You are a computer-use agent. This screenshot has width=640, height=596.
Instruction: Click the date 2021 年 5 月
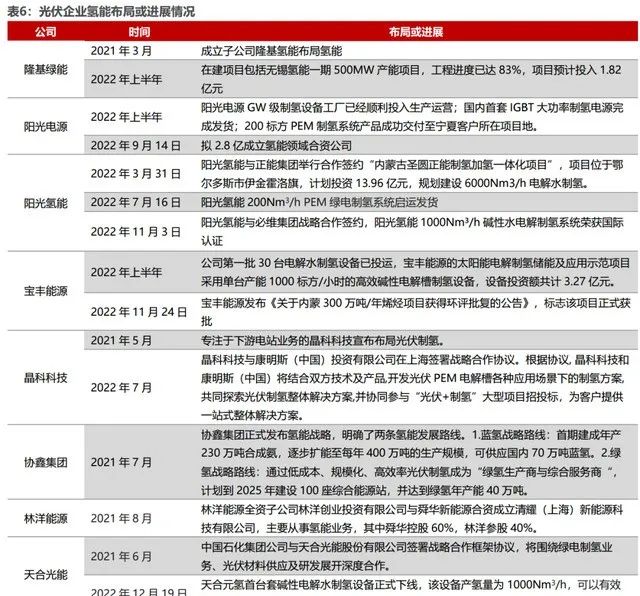[x=121, y=340]
